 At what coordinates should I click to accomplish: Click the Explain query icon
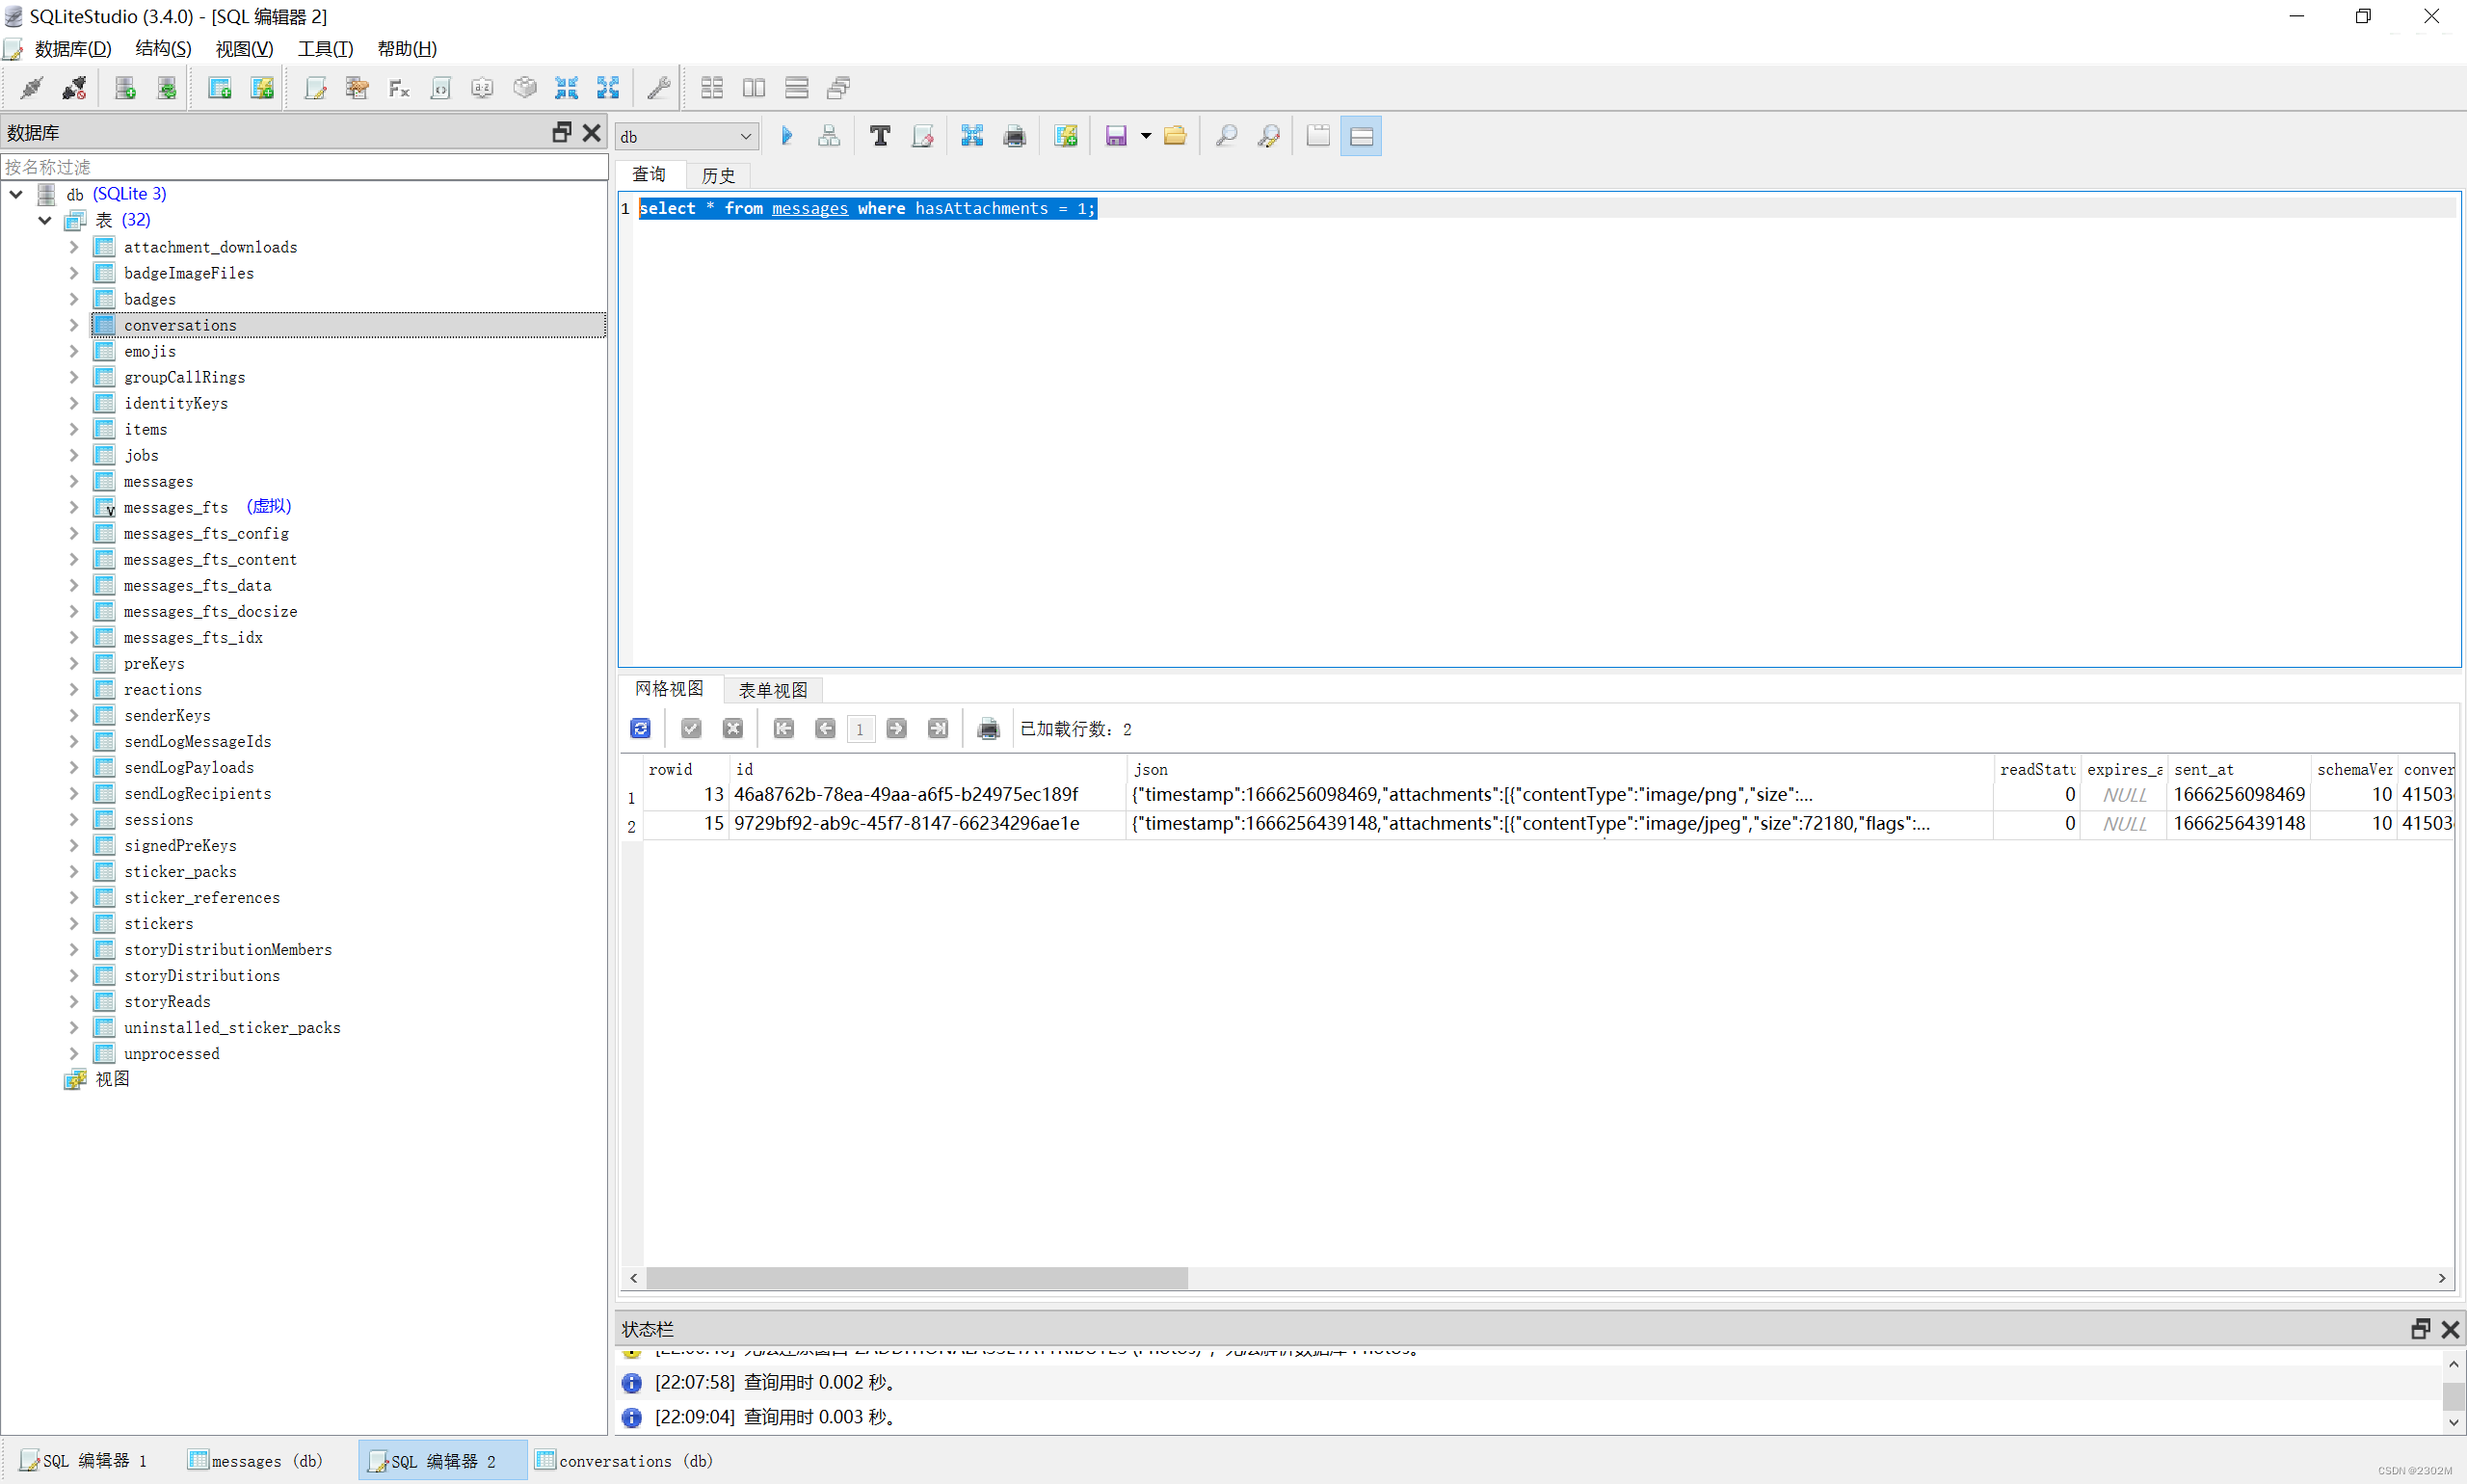[x=829, y=136]
